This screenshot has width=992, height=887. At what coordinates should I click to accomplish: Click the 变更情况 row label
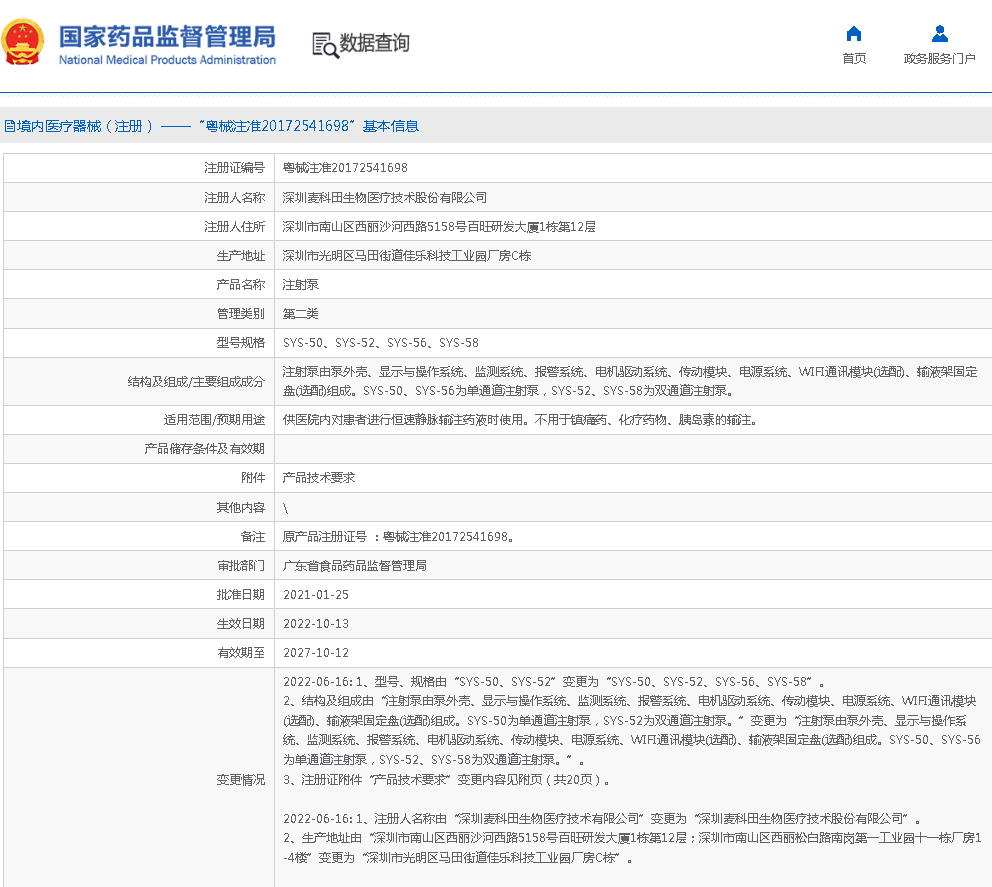click(240, 780)
